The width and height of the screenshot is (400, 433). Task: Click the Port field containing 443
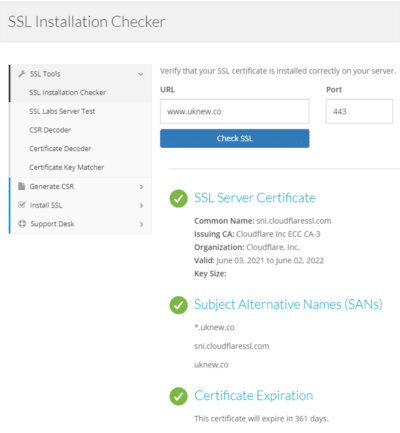click(x=359, y=111)
